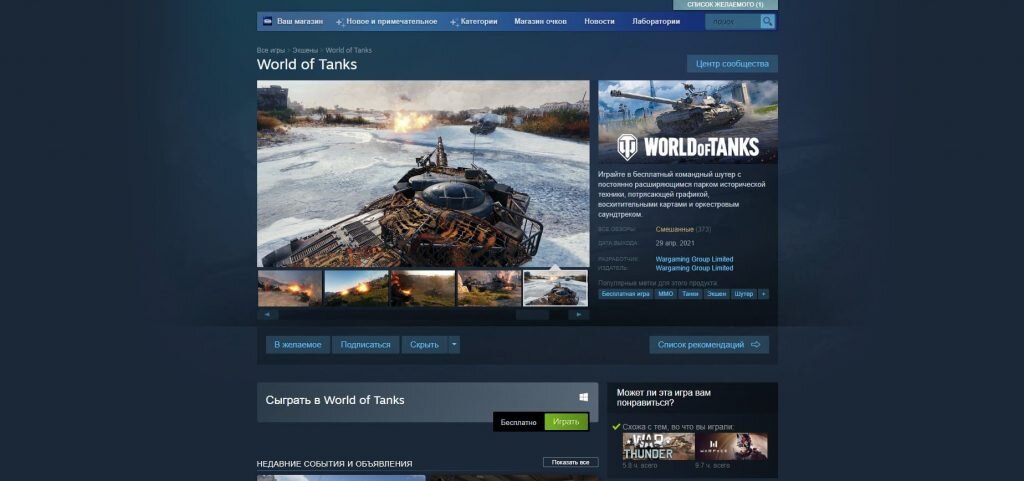Click the green Играть button
This screenshot has height=481, width=1024.
click(x=566, y=422)
